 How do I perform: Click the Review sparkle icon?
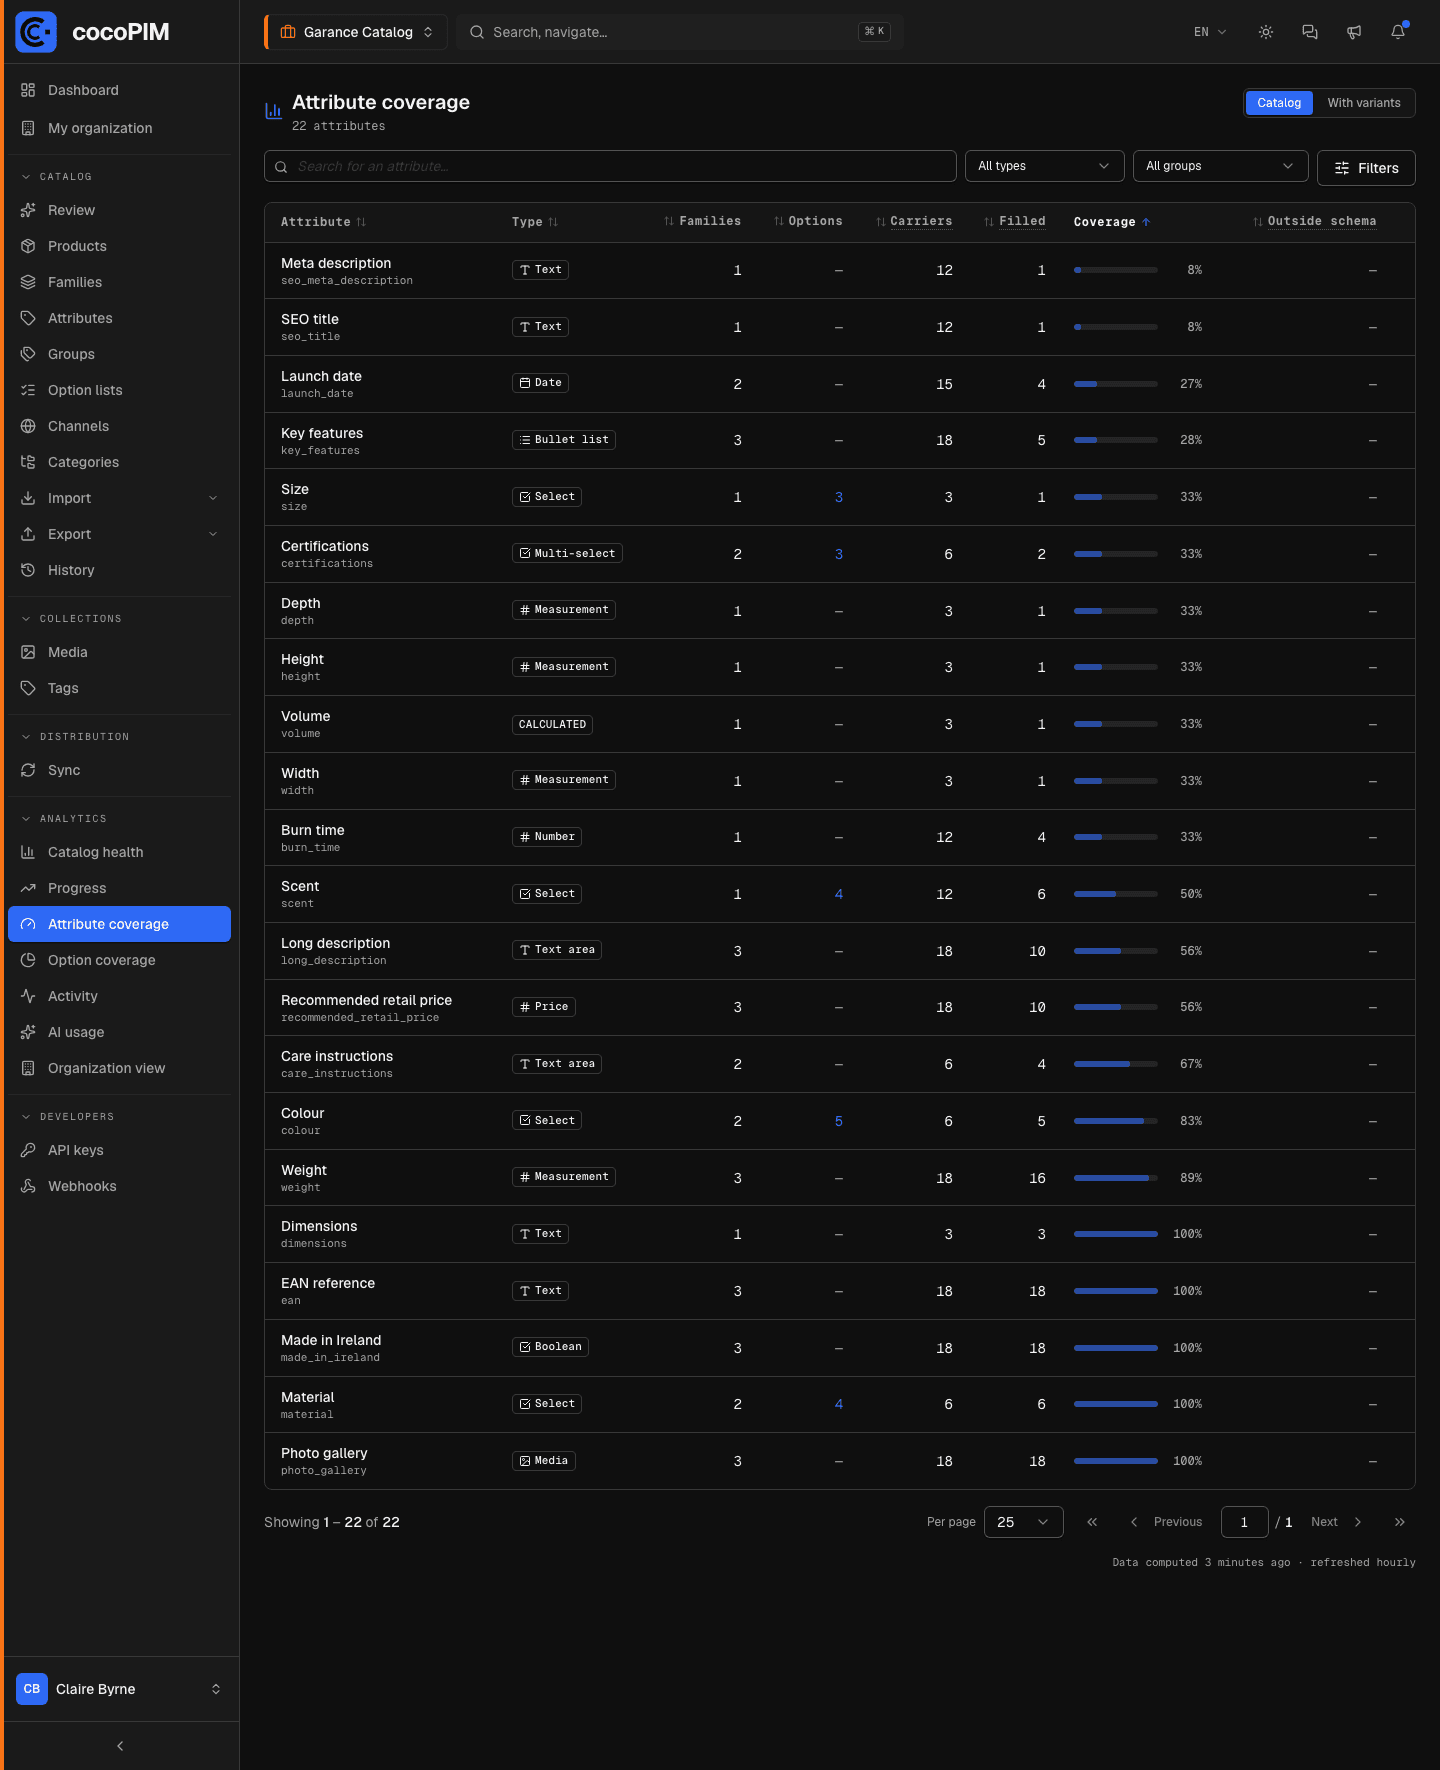coord(28,210)
